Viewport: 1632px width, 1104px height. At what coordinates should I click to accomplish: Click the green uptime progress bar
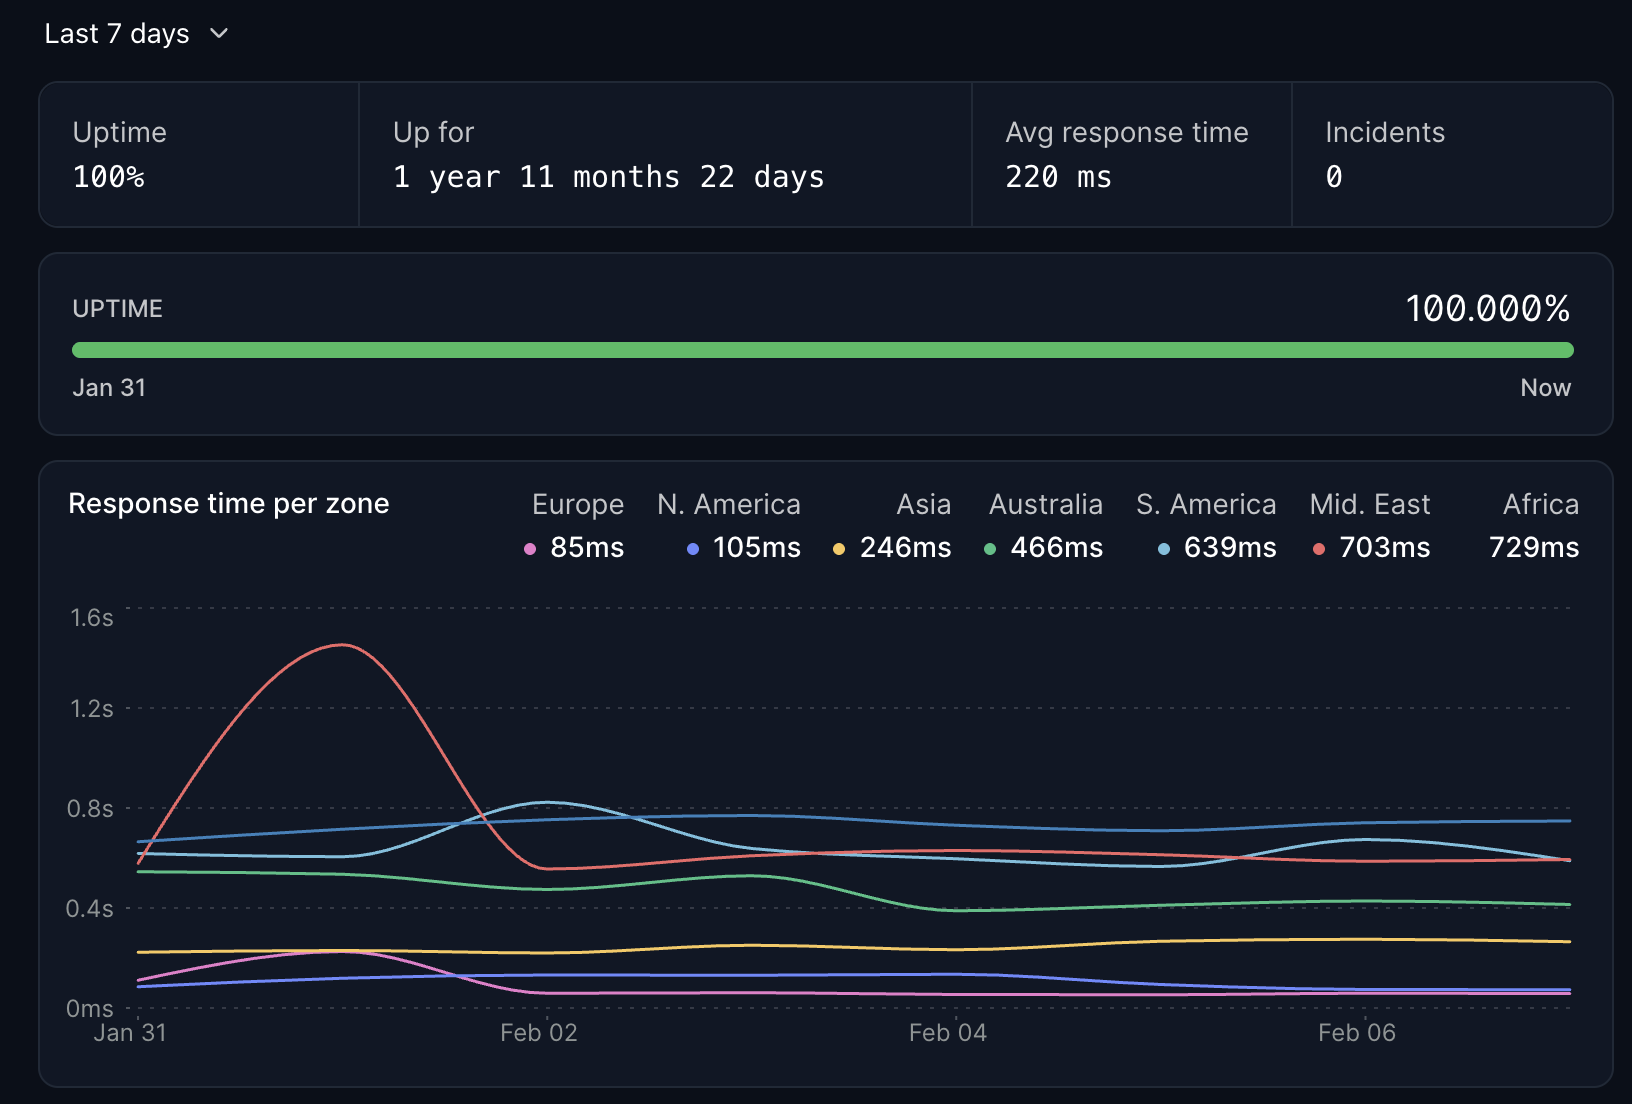pos(822,350)
